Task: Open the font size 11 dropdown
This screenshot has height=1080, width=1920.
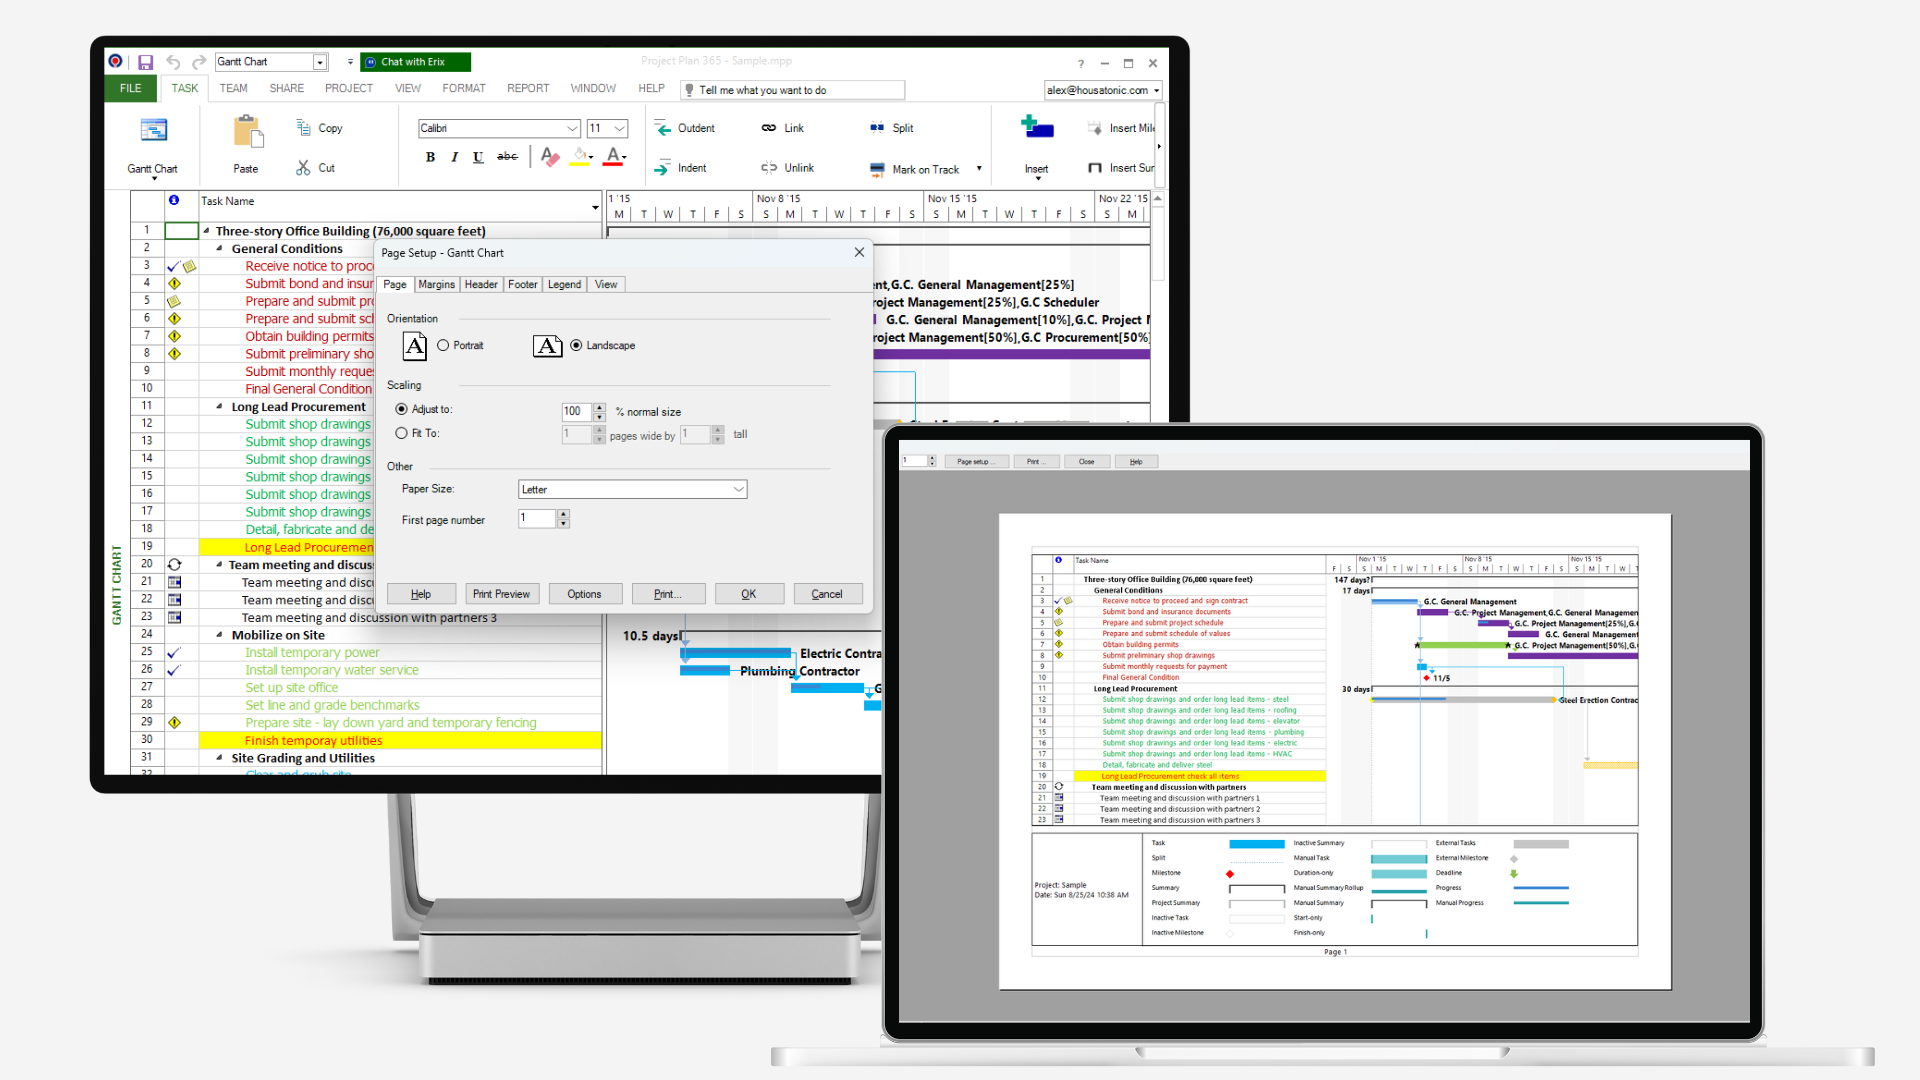Action: click(x=620, y=128)
